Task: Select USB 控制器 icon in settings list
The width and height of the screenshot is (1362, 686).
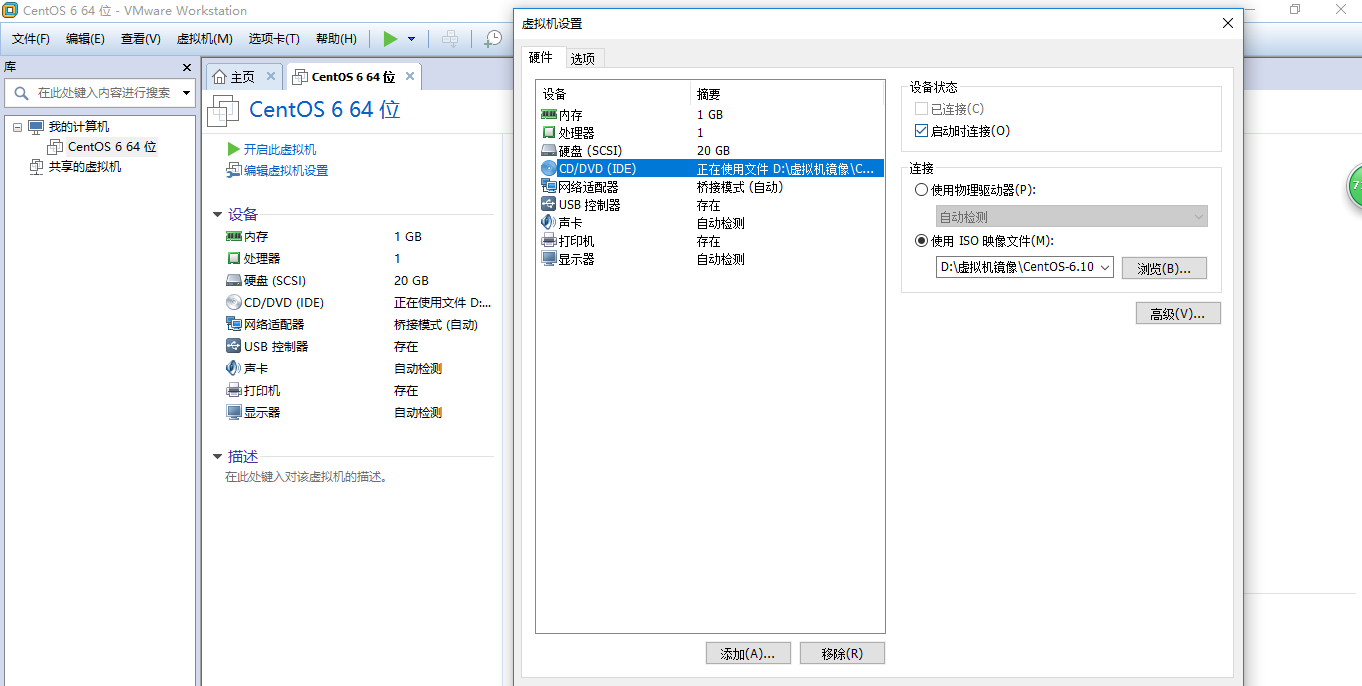Action: pyautogui.click(x=549, y=205)
